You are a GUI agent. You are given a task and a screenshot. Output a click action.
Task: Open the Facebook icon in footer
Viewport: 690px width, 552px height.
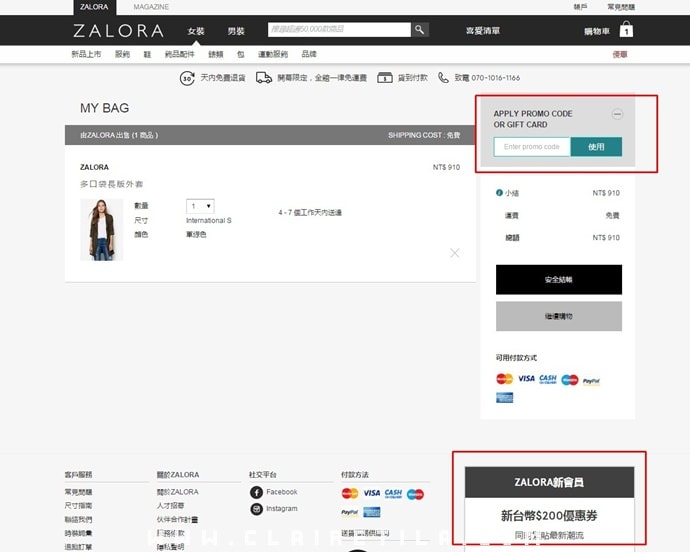256,492
